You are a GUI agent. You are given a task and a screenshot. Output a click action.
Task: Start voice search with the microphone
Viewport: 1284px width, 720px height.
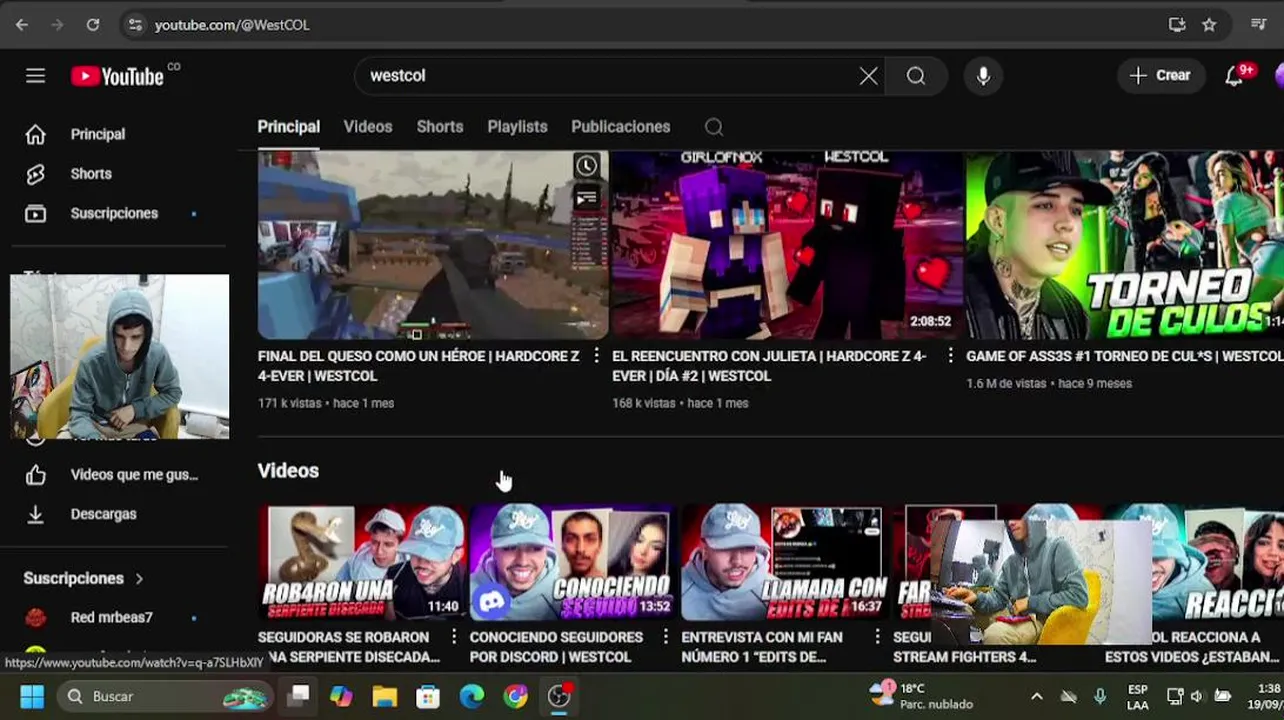983,76
